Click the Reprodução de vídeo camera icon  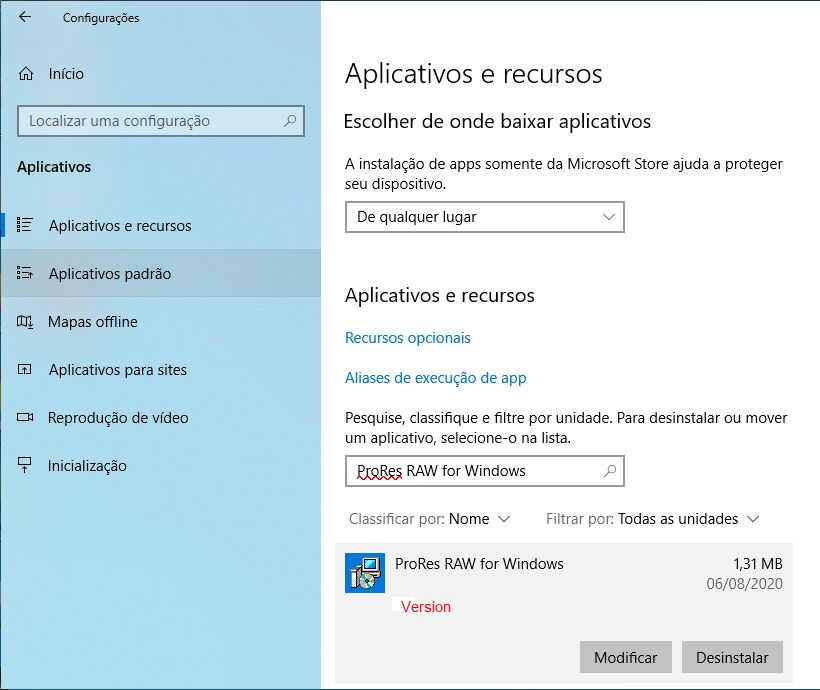(x=25, y=417)
